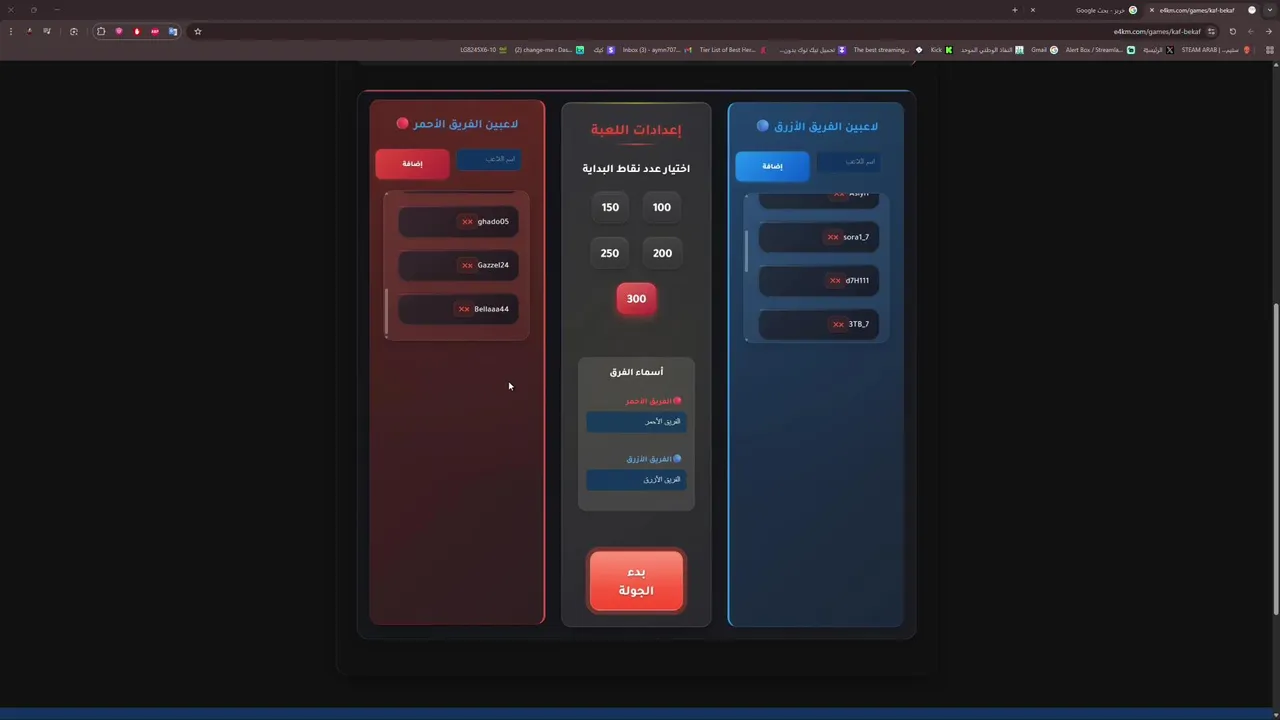The width and height of the screenshot is (1280, 720).
Task: Open The best streaming bookmark
Action: [x=888, y=50]
